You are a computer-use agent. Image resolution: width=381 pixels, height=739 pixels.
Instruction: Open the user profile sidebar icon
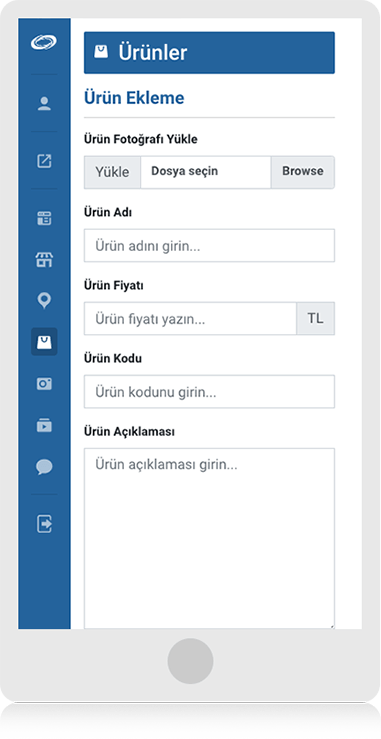pyautogui.click(x=44, y=103)
